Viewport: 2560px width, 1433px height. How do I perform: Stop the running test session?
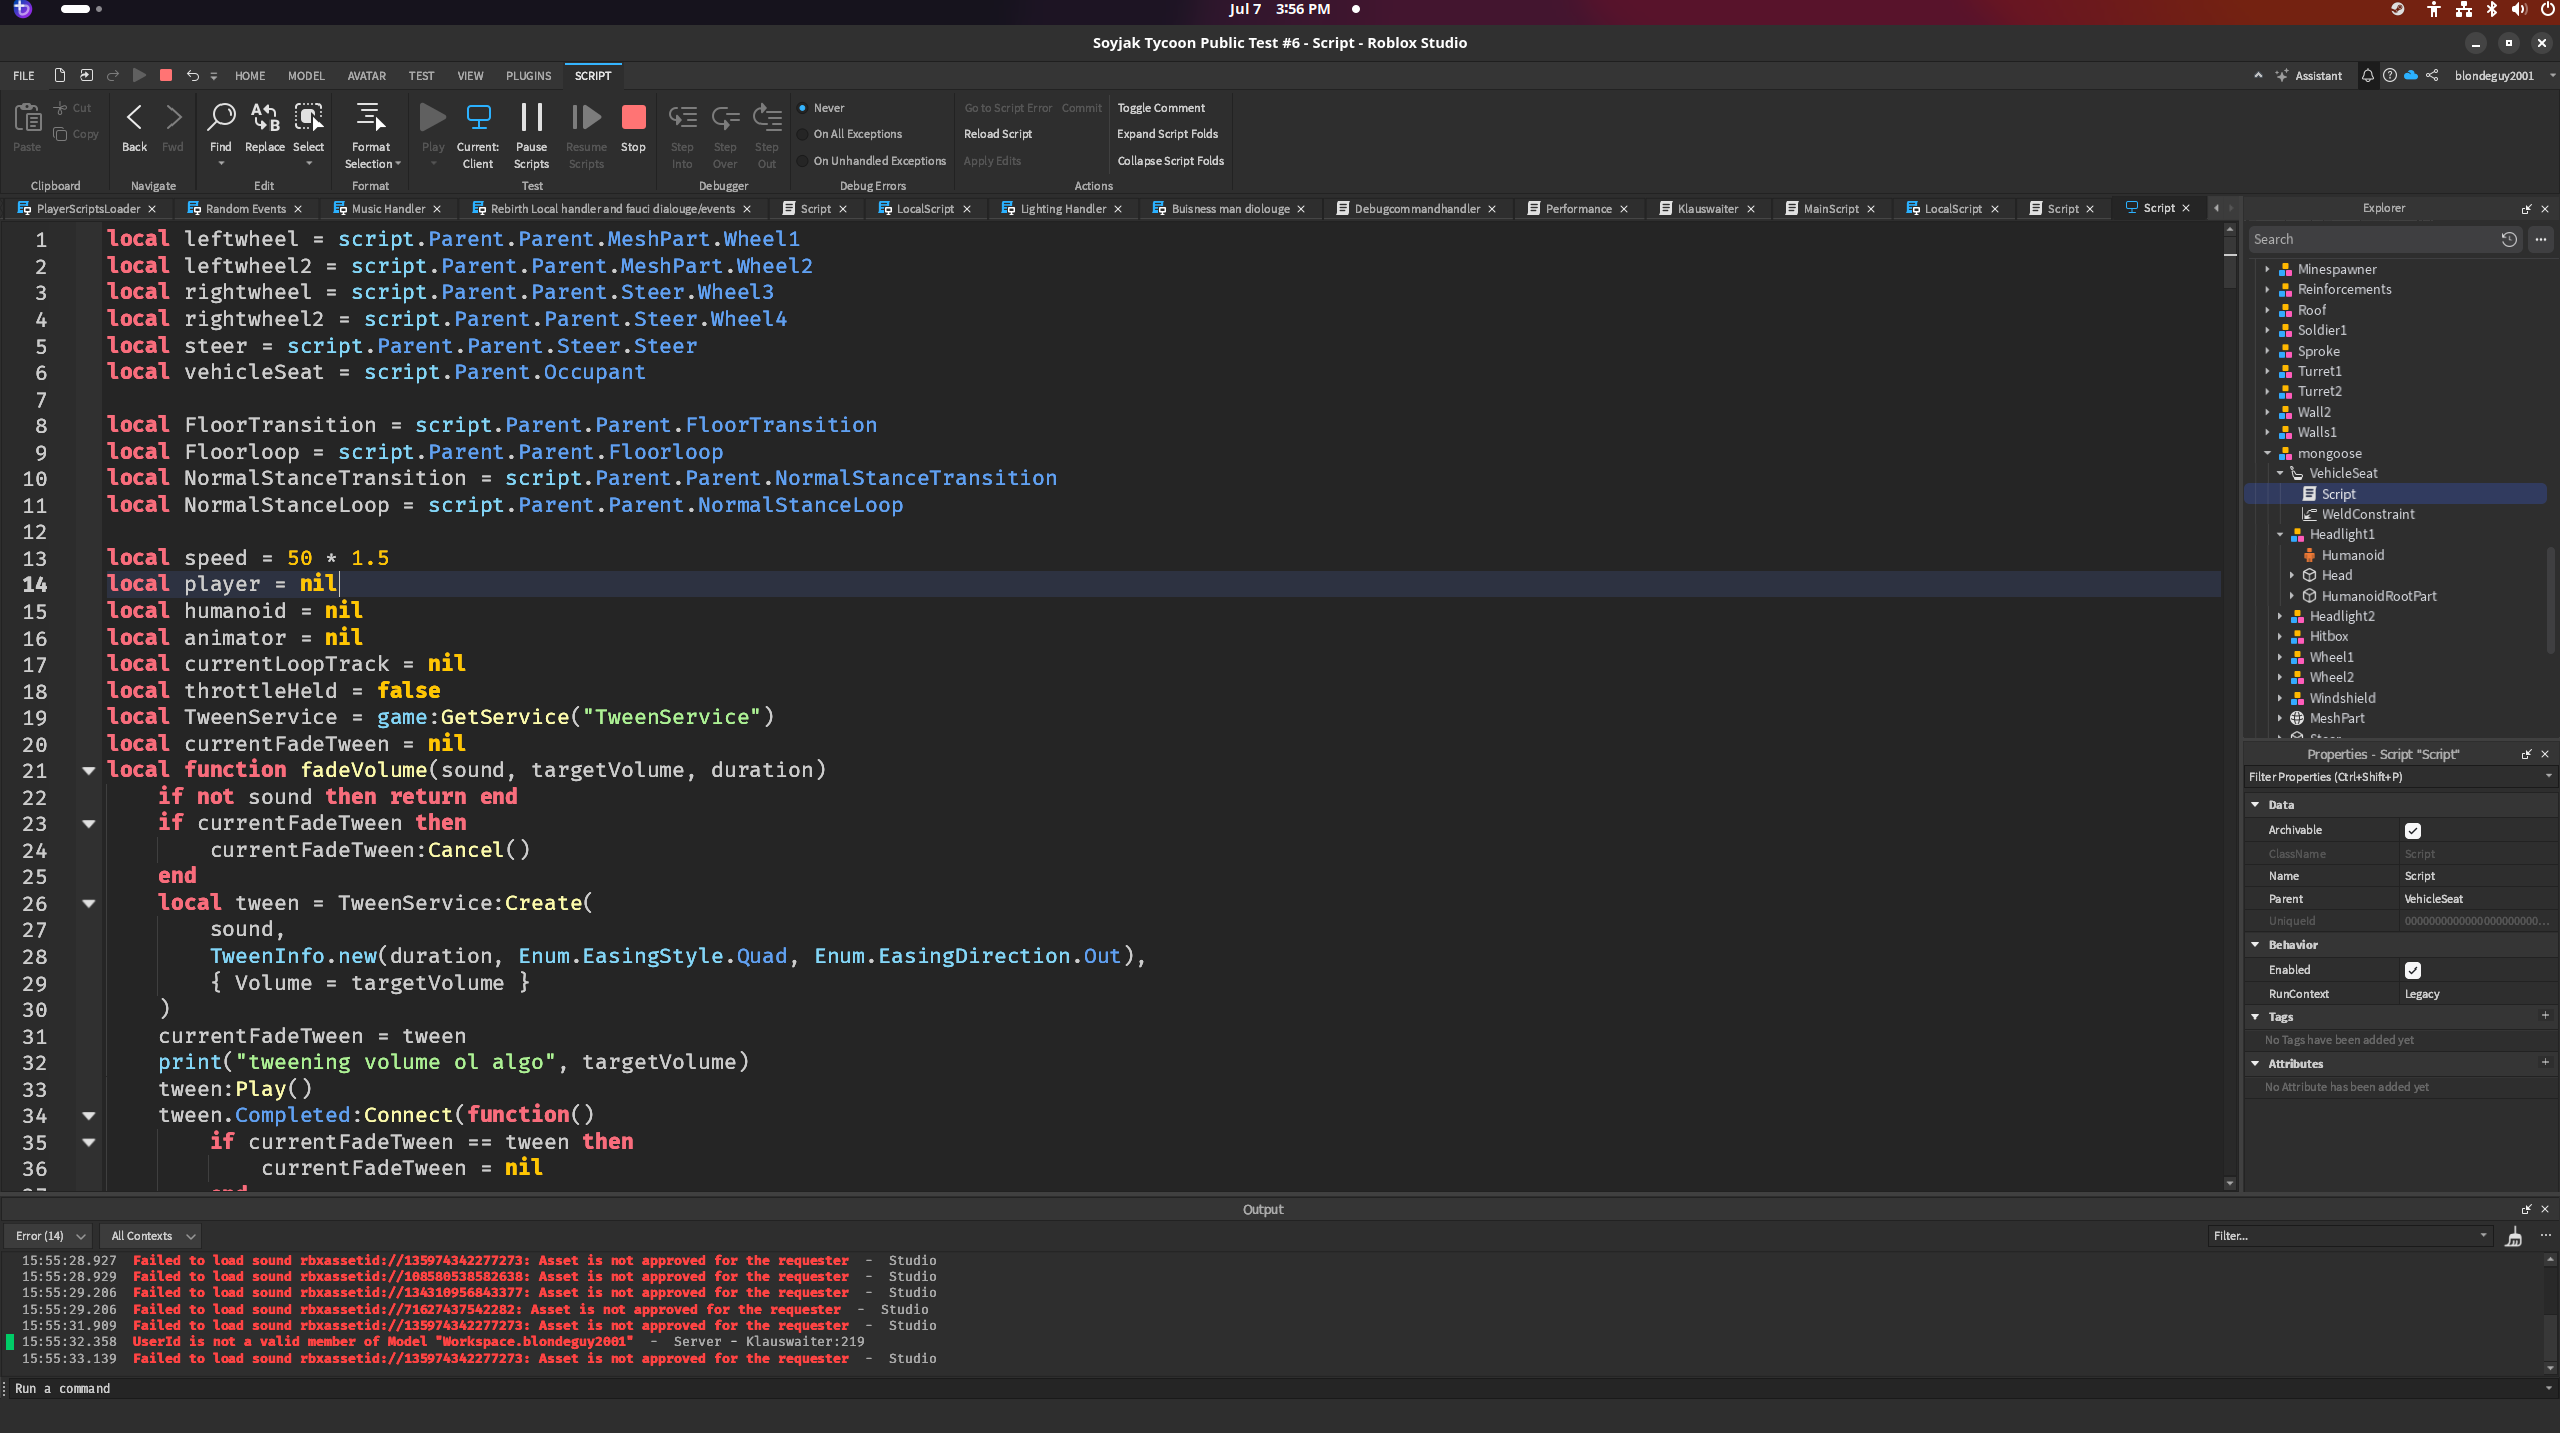pos(633,128)
